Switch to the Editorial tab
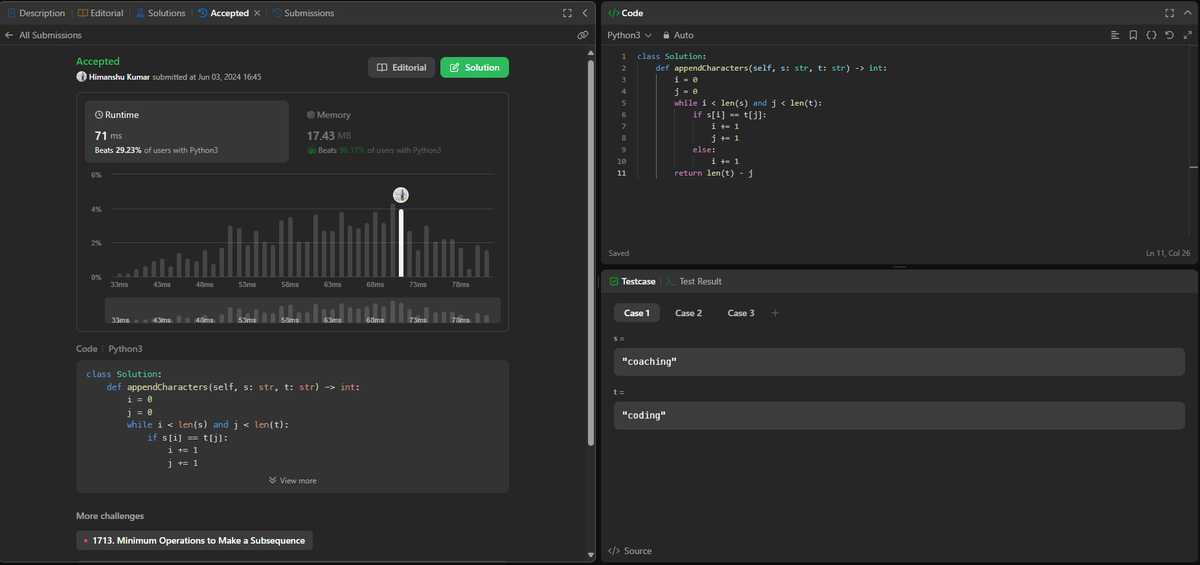 click(100, 13)
